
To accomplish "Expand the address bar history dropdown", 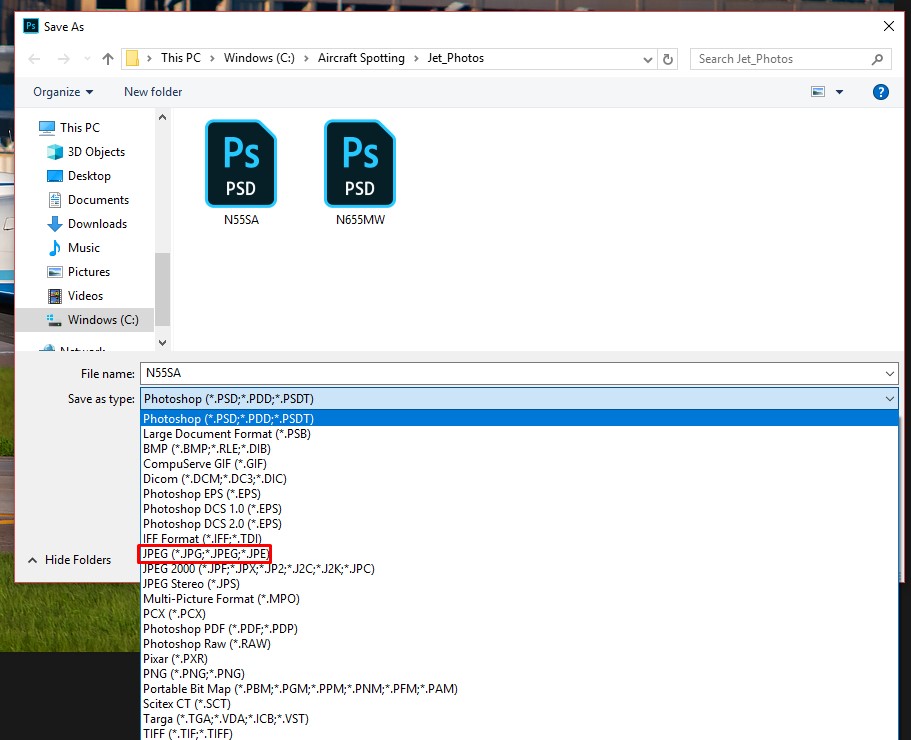I will click(x=648, y=59).
